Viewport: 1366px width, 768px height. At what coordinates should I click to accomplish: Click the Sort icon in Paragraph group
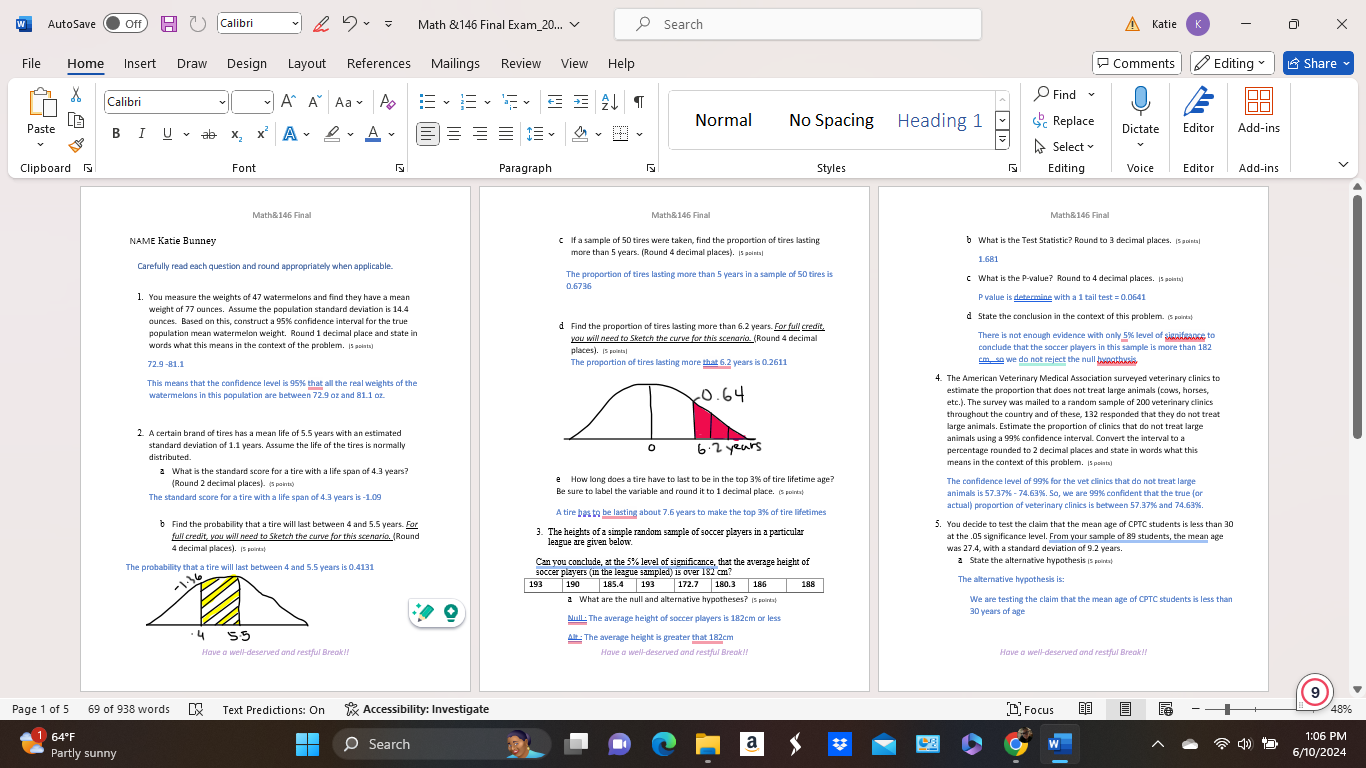point(611,100)
